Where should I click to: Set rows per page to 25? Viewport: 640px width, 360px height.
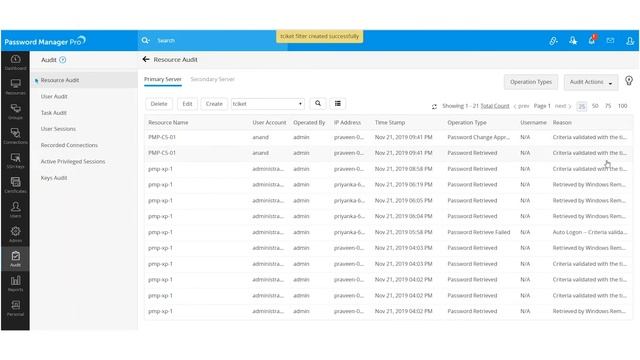(x=582, y=106)
